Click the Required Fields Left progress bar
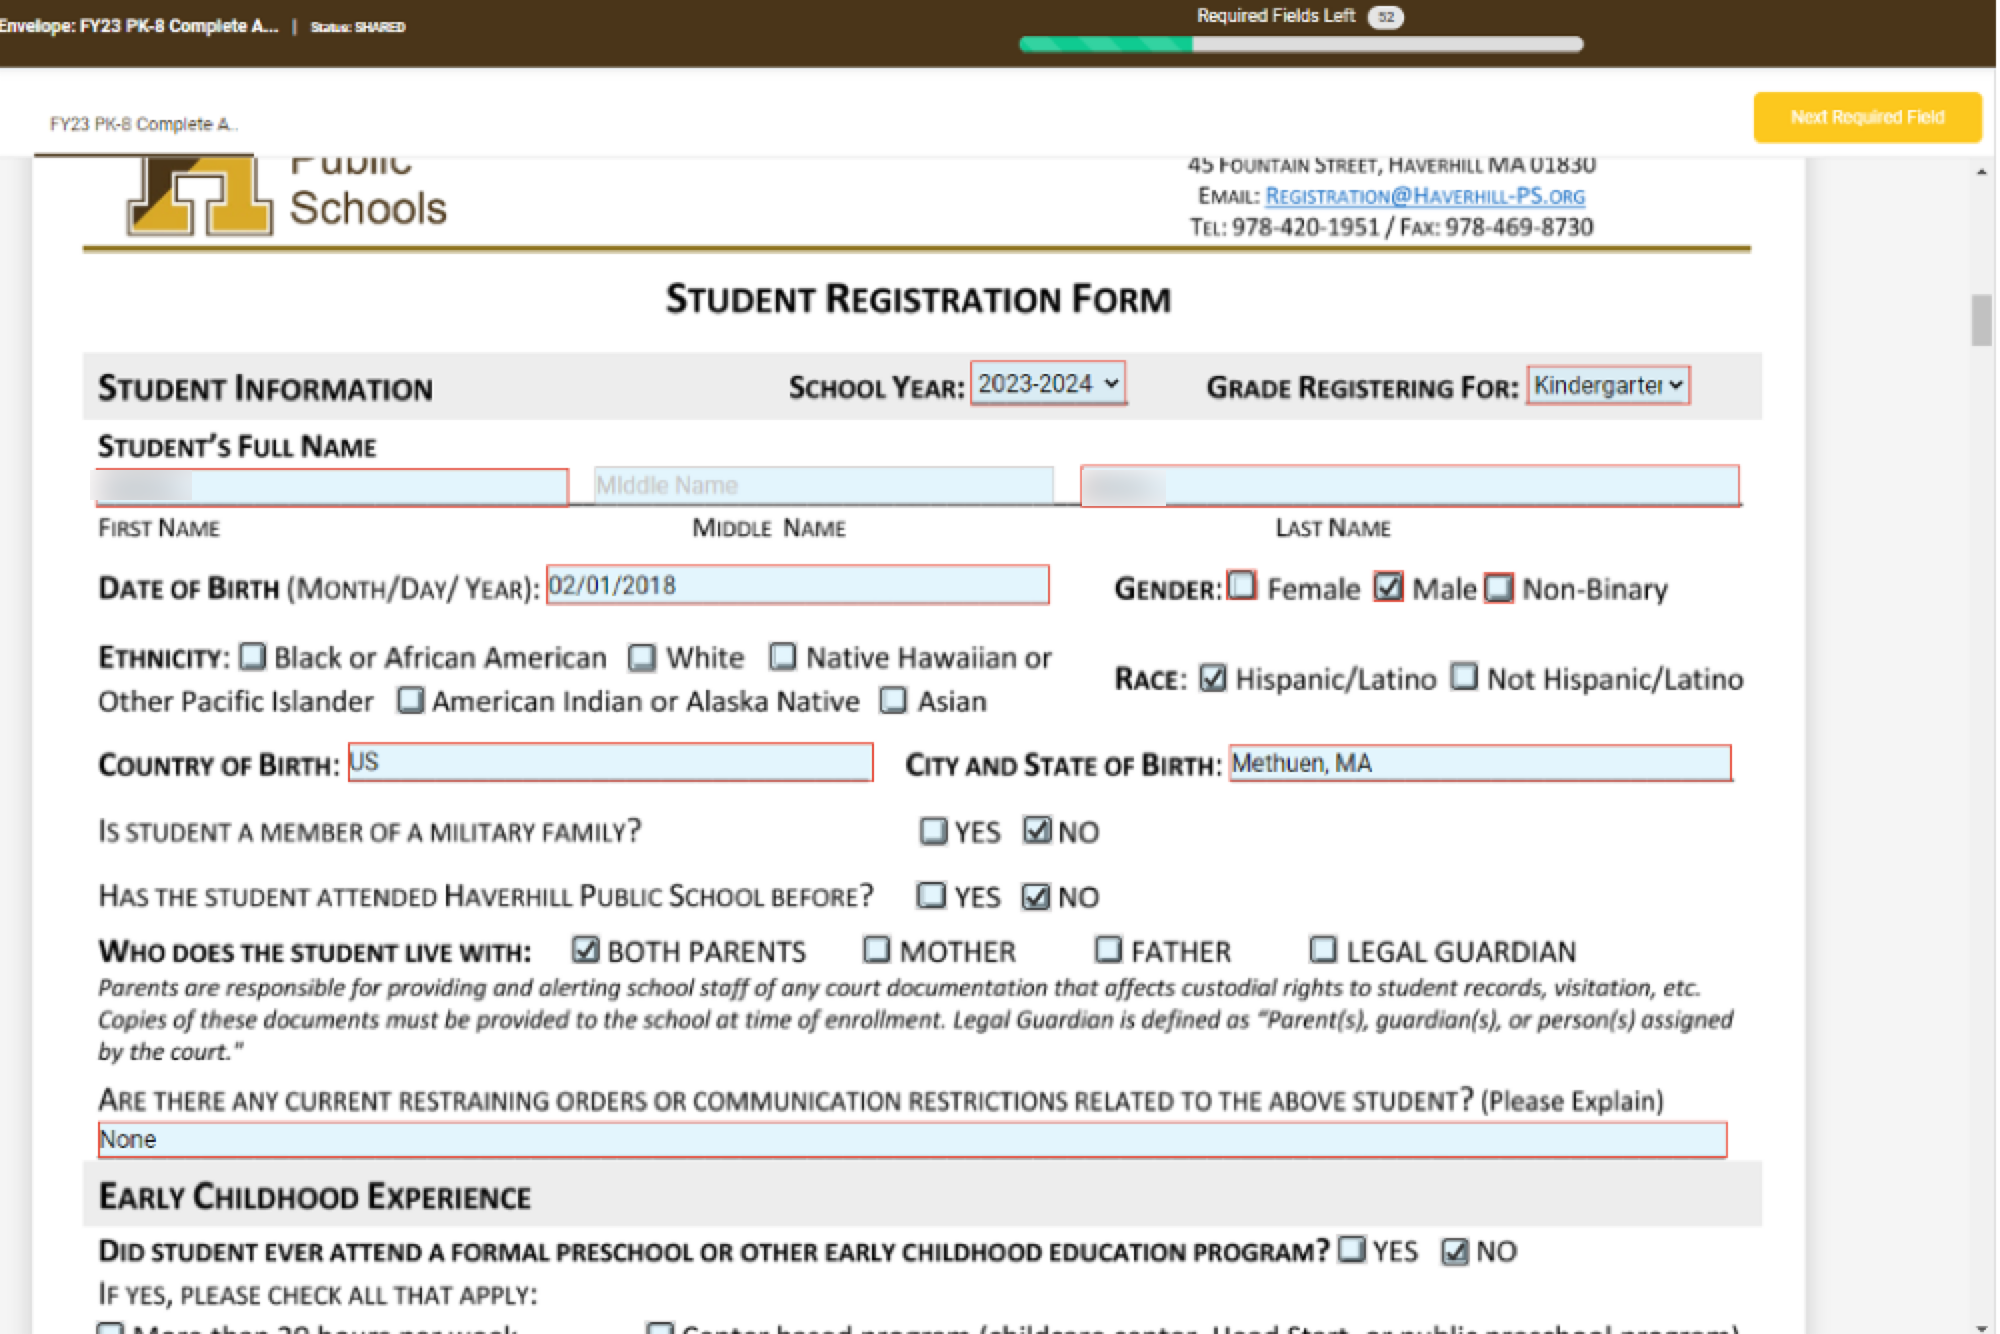Screen dimensions: 2000x1334 (x=1300, y=44)
